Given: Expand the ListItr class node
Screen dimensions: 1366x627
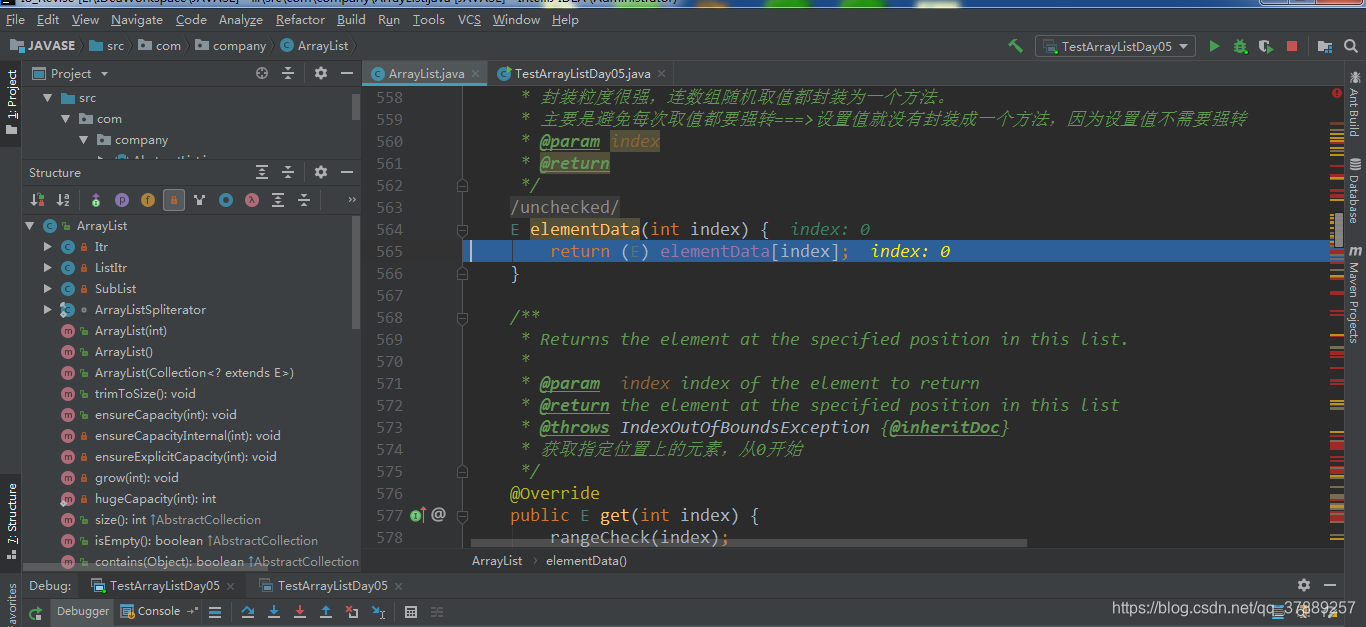Looking at the screenshot, I should [47, 267].
